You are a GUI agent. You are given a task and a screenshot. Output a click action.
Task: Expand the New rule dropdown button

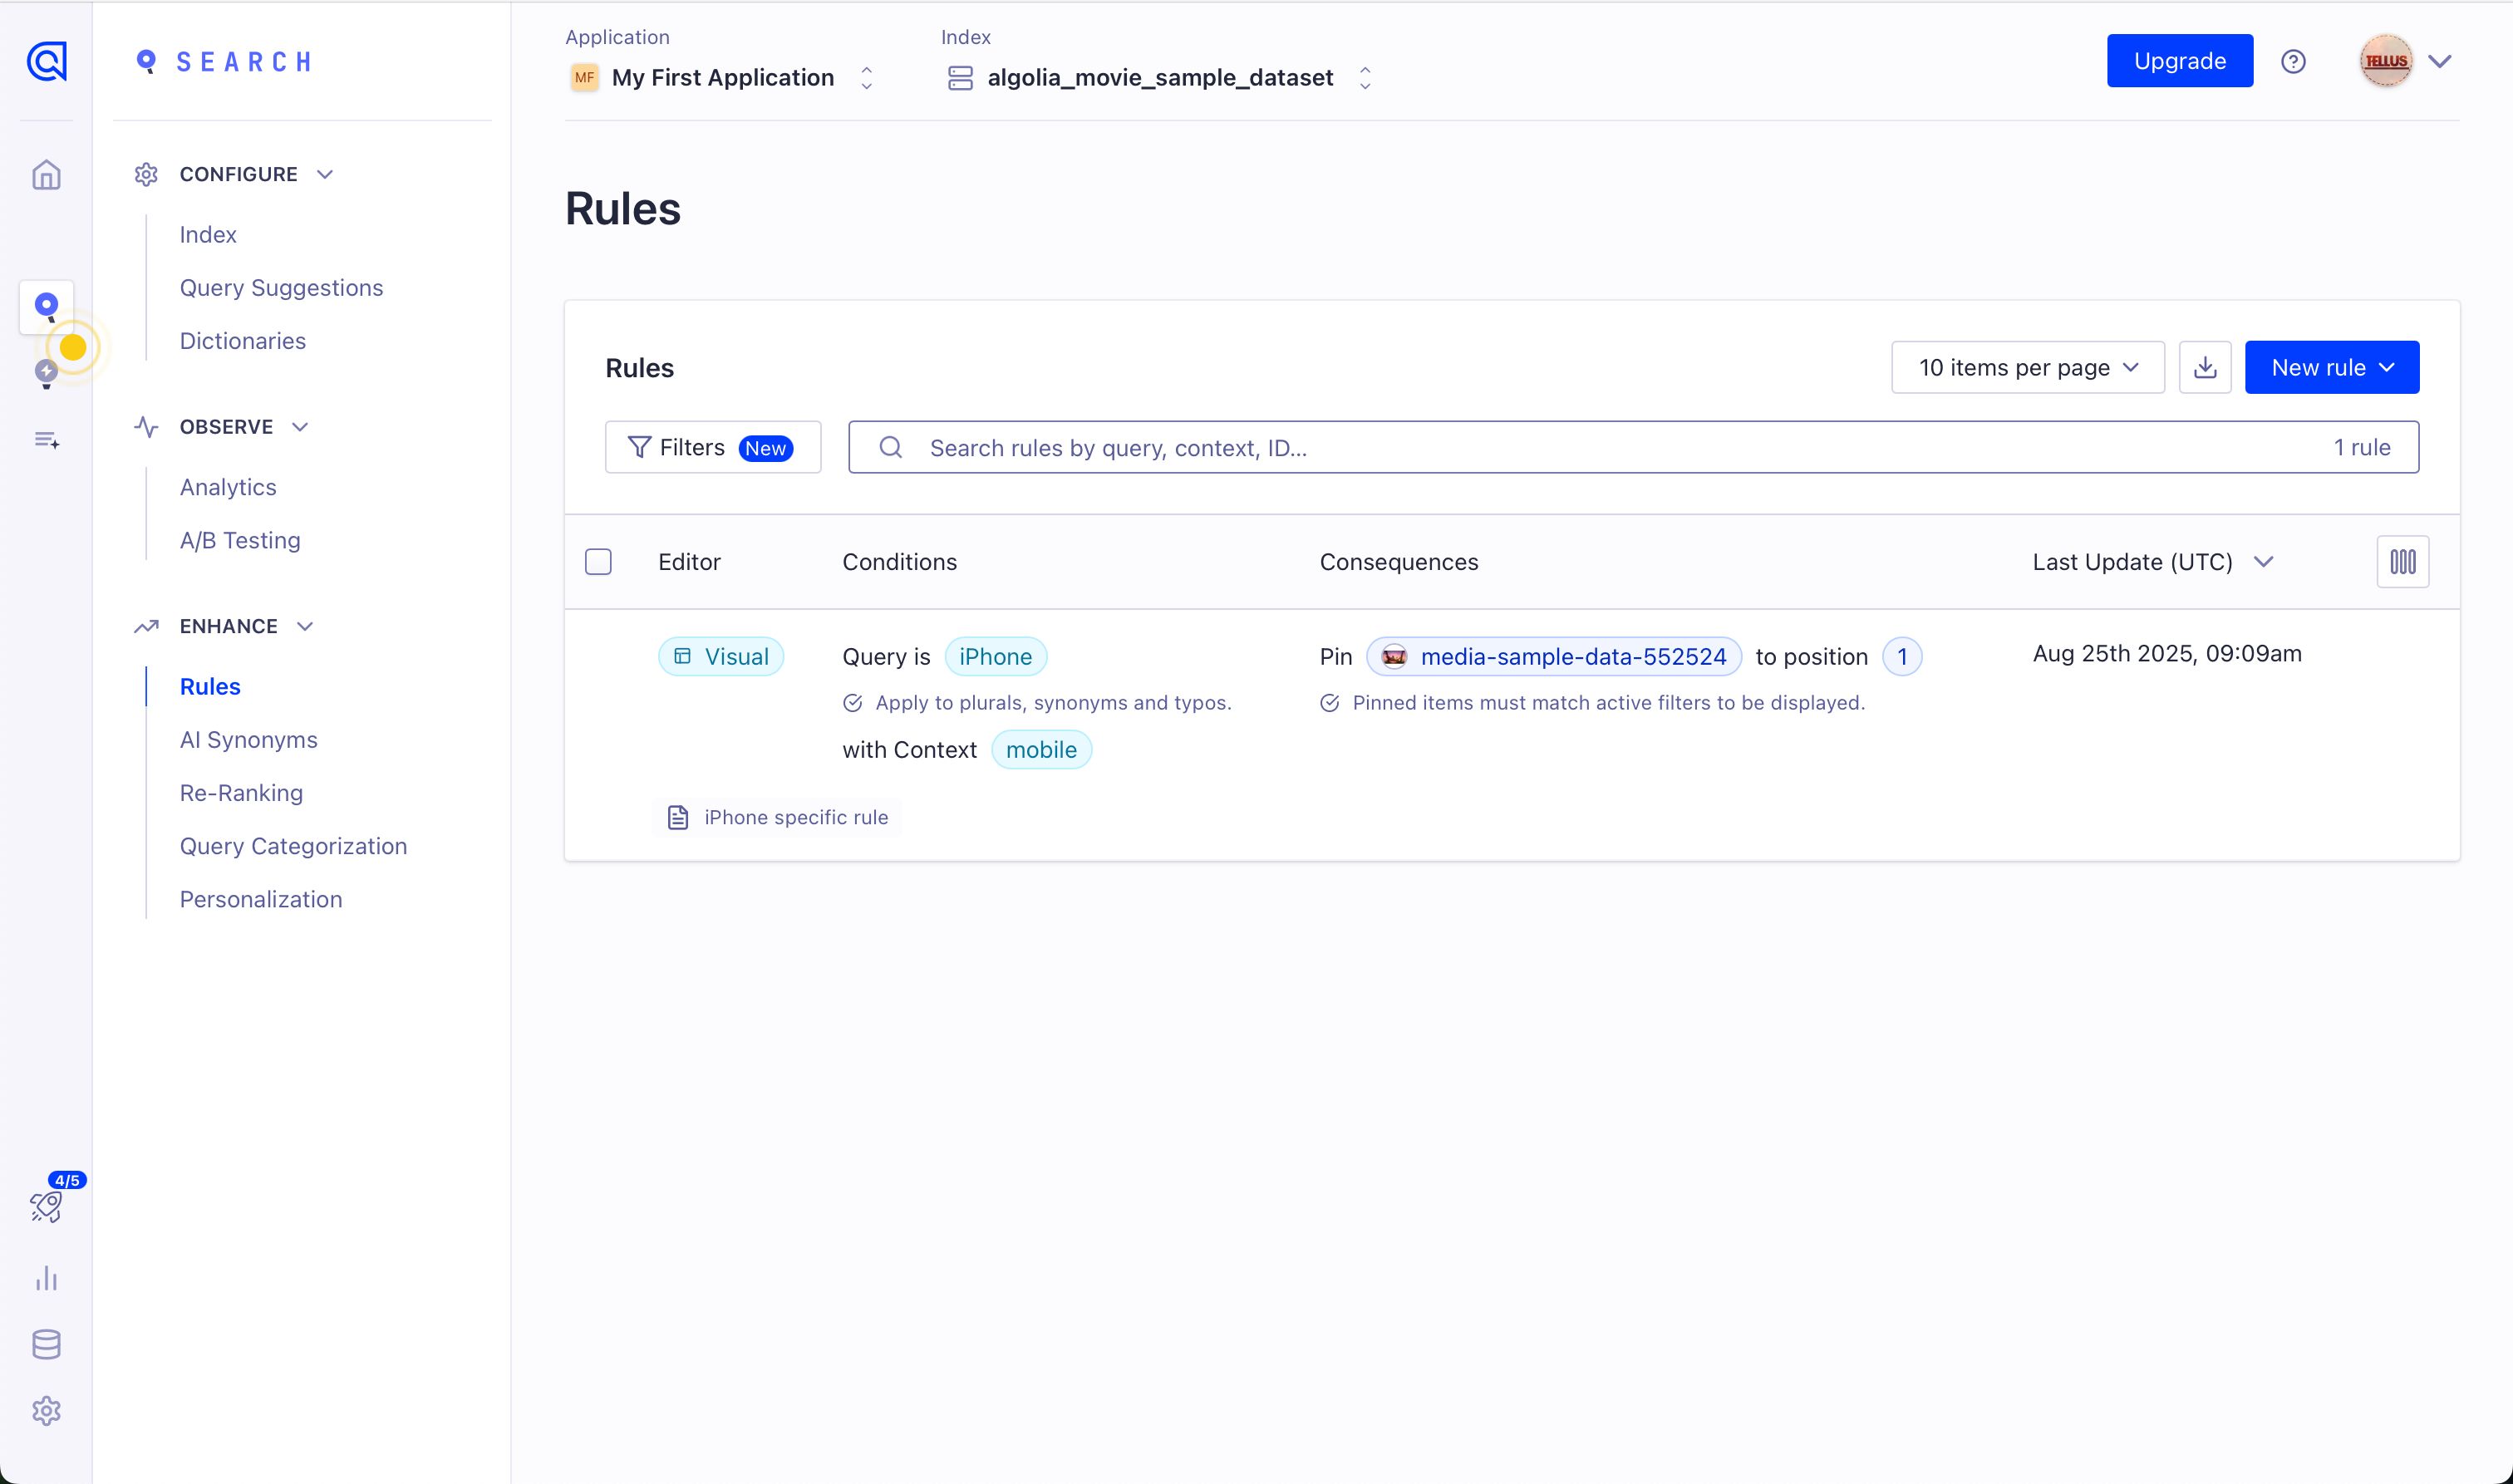[x=2331, y=367]
